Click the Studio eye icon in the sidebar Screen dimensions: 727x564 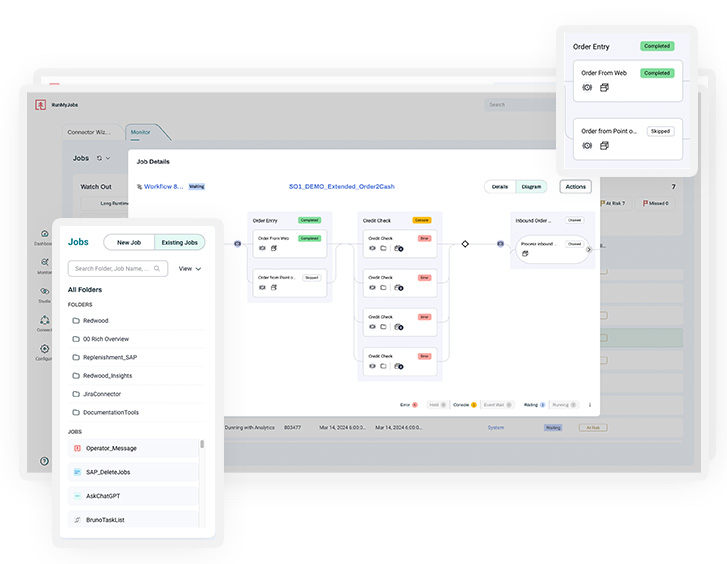44,291
